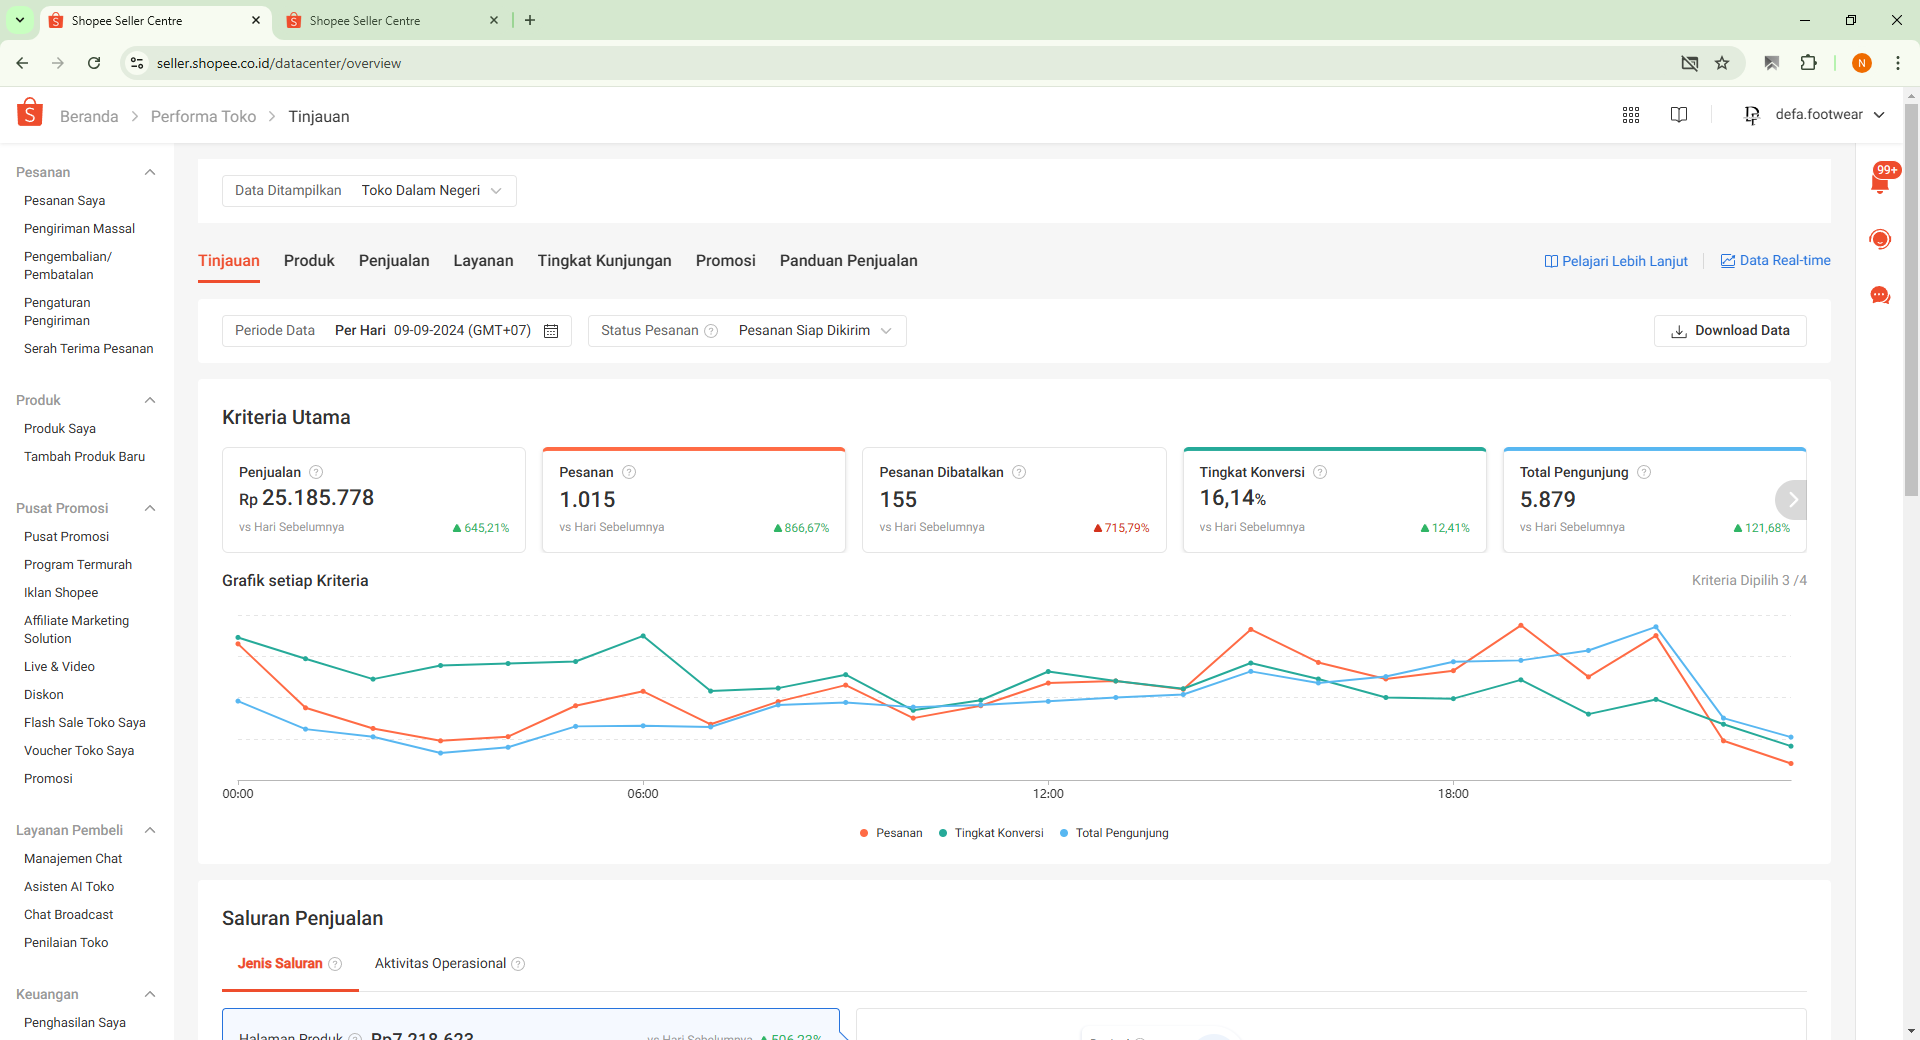
Task: Open Iklan Shopee in sidebar
Action: tap(61, 593)
